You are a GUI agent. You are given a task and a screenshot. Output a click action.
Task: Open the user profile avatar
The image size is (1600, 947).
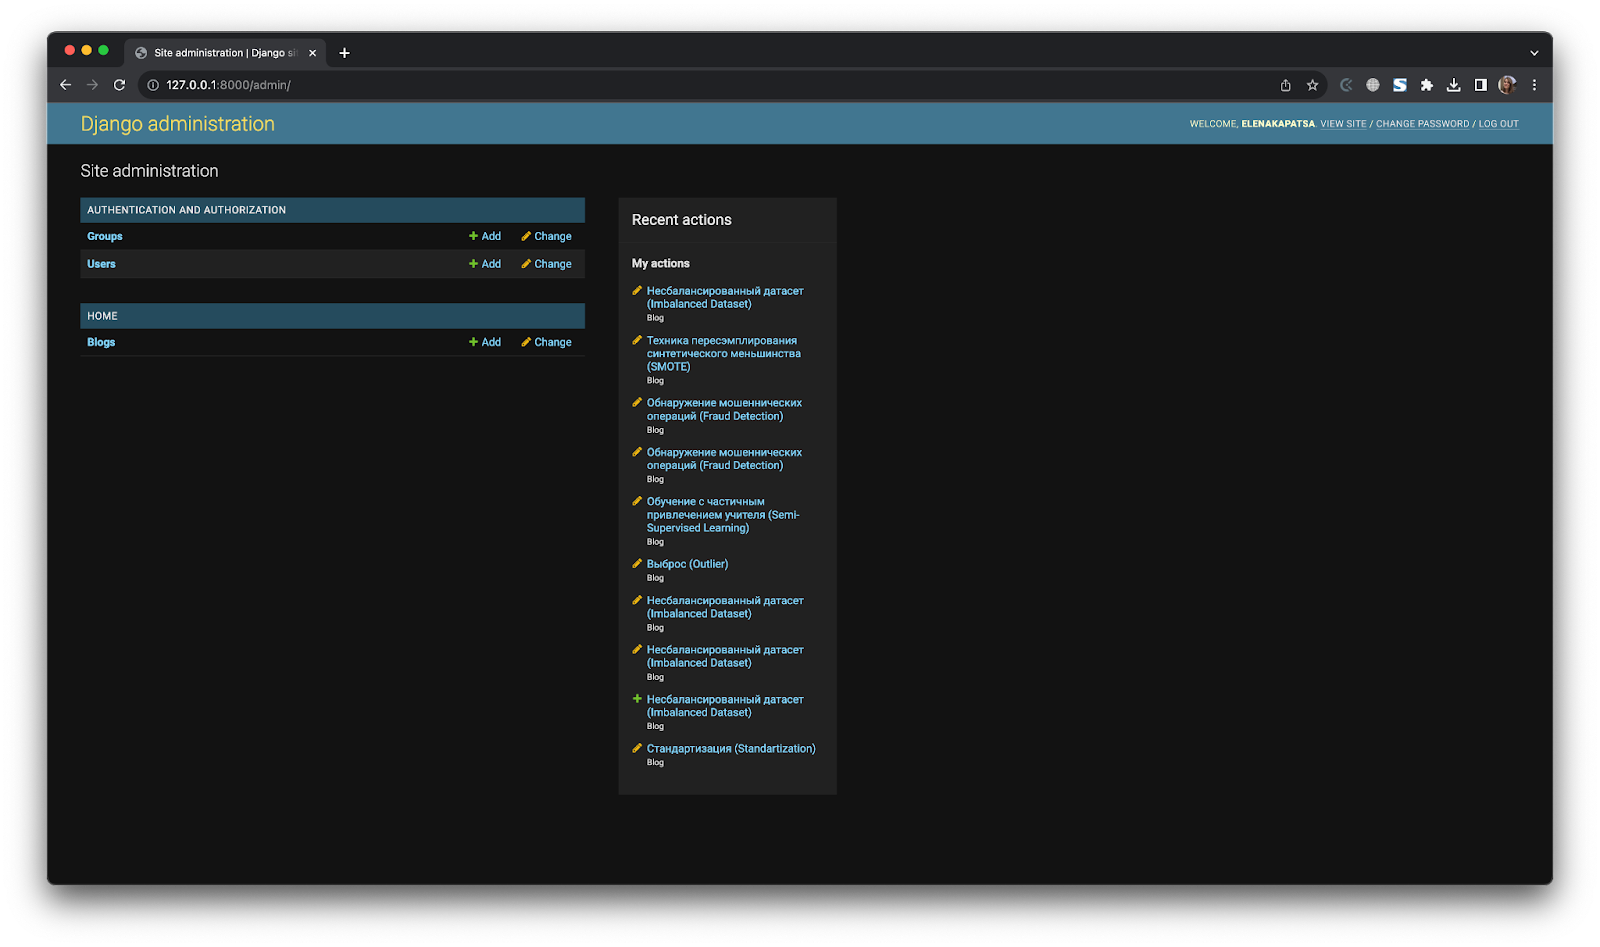(x=1507, y=85)
